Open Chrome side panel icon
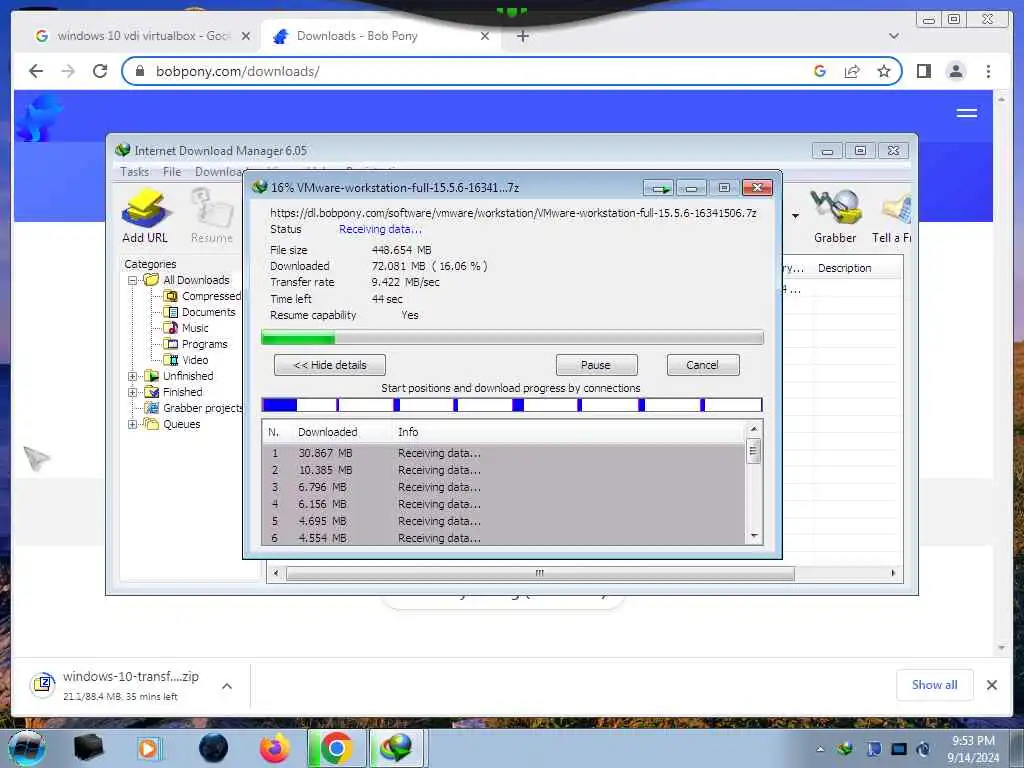This screenshot has height=768, width=1024. click(x=923, y=71)
